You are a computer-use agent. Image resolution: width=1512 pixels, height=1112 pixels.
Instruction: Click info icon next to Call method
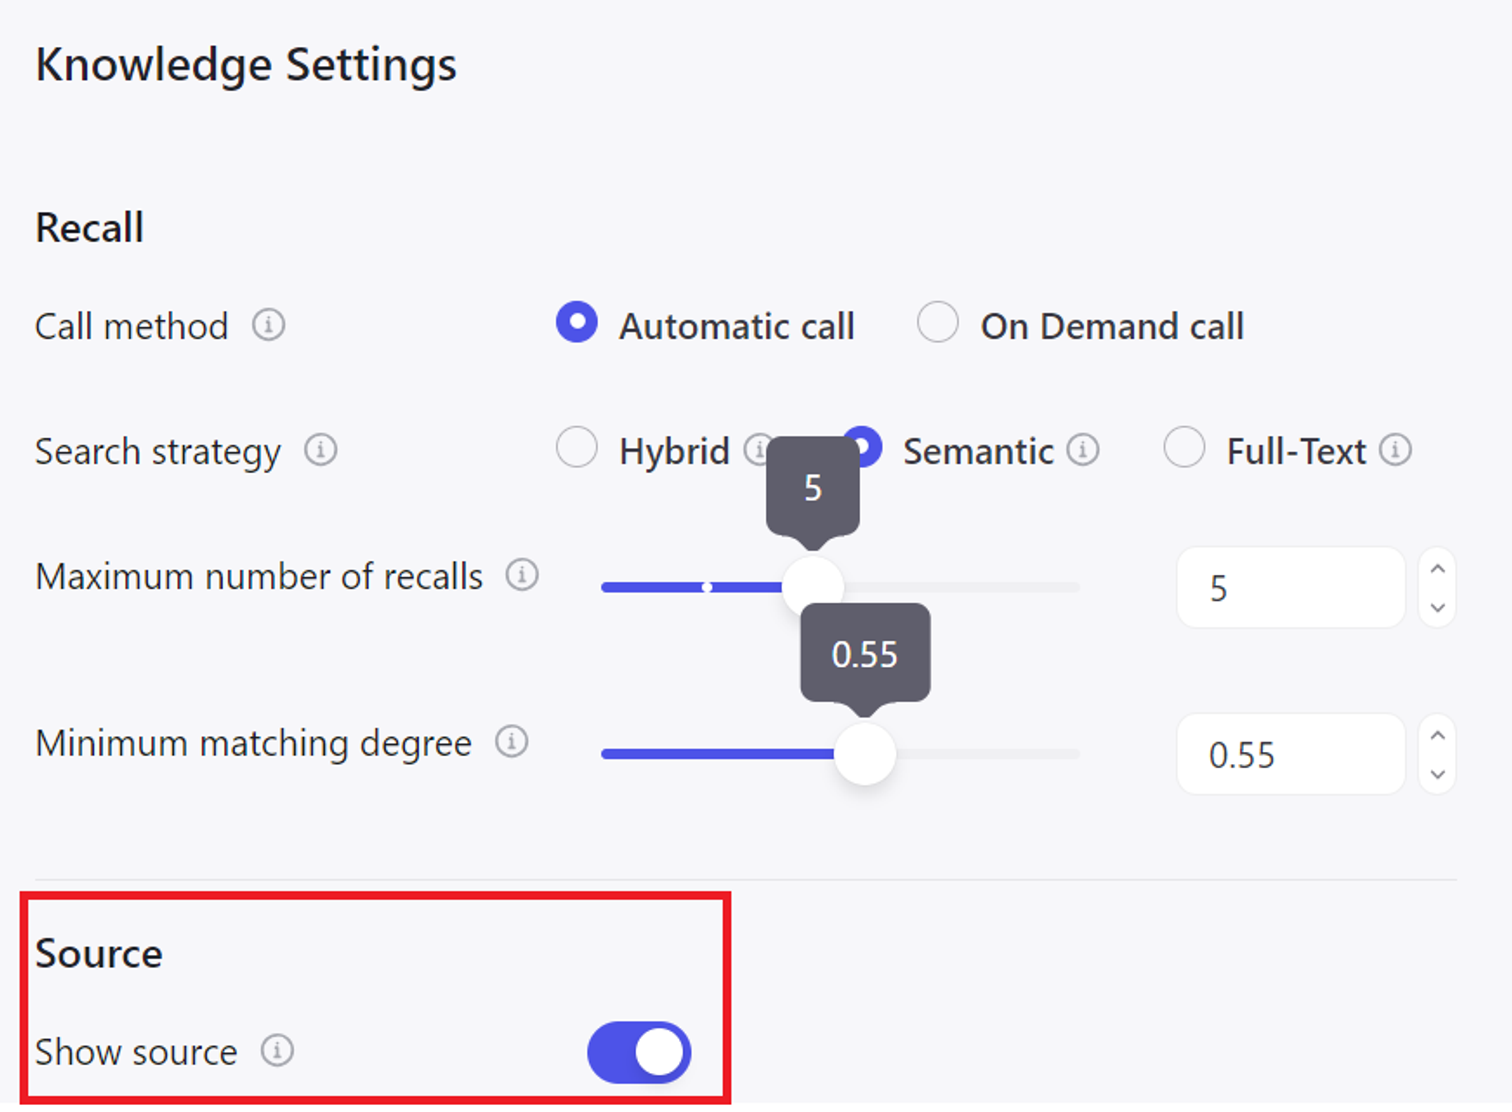268,325
